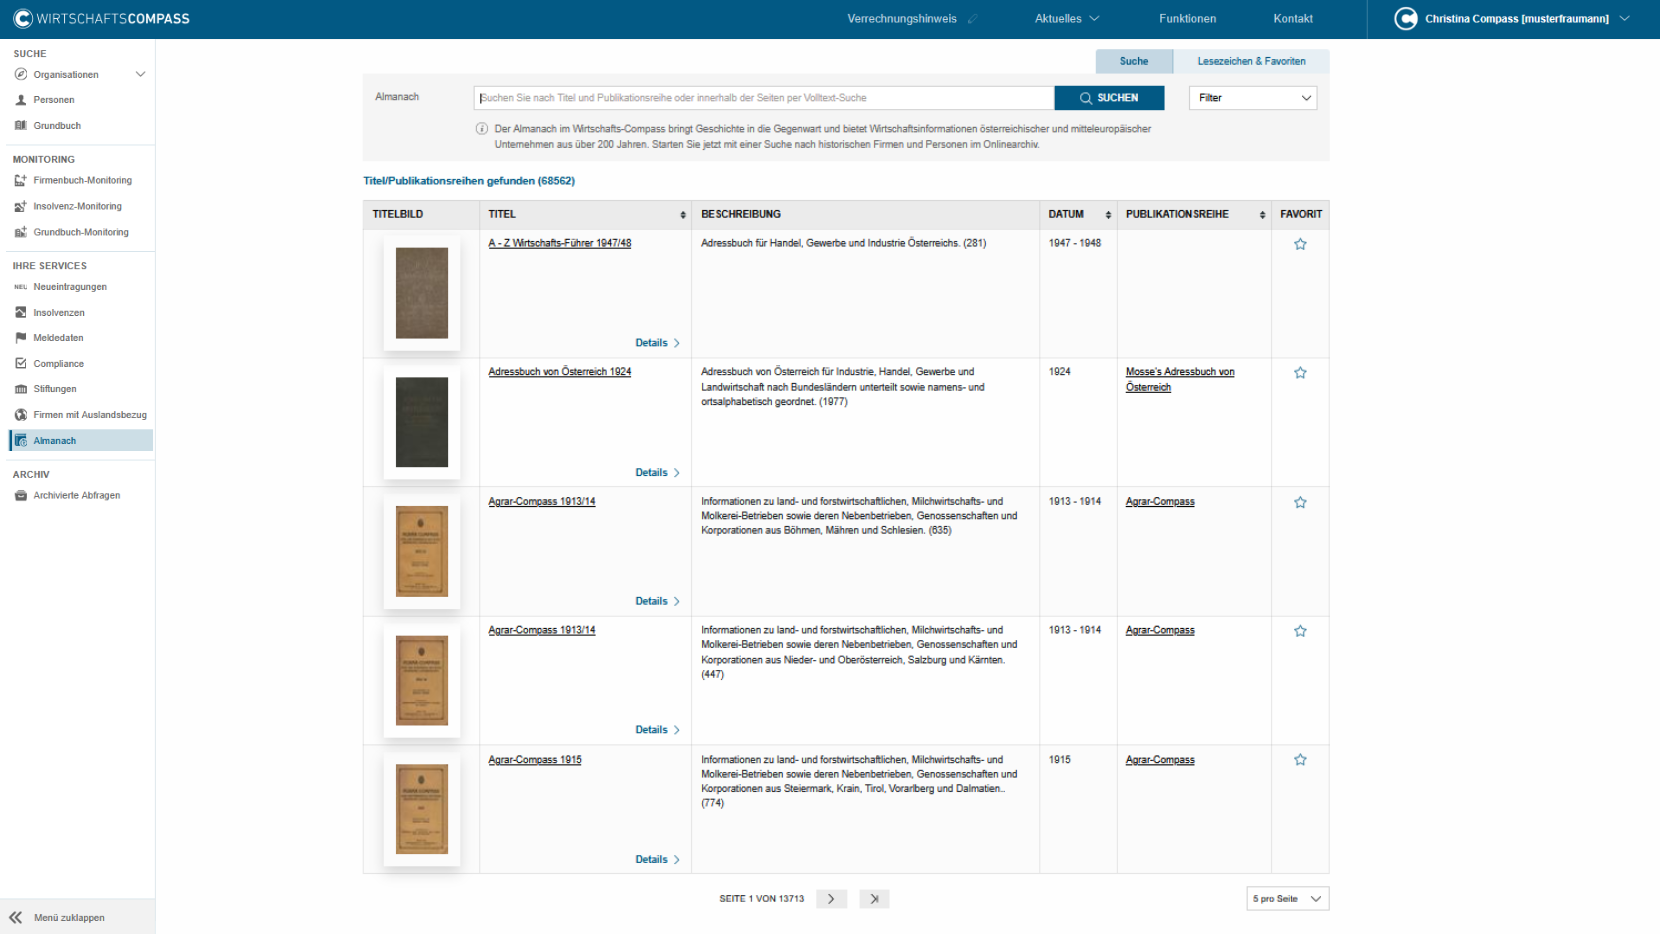Switch to the Suche tab

coord(1134,61)
